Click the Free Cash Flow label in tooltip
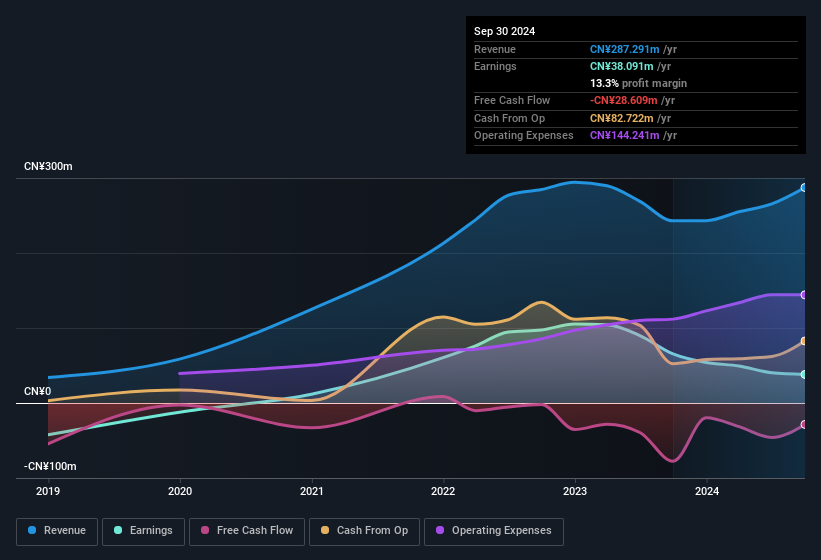Image resolution: width=821 pixels, height=560 pixels. [512, 100]
